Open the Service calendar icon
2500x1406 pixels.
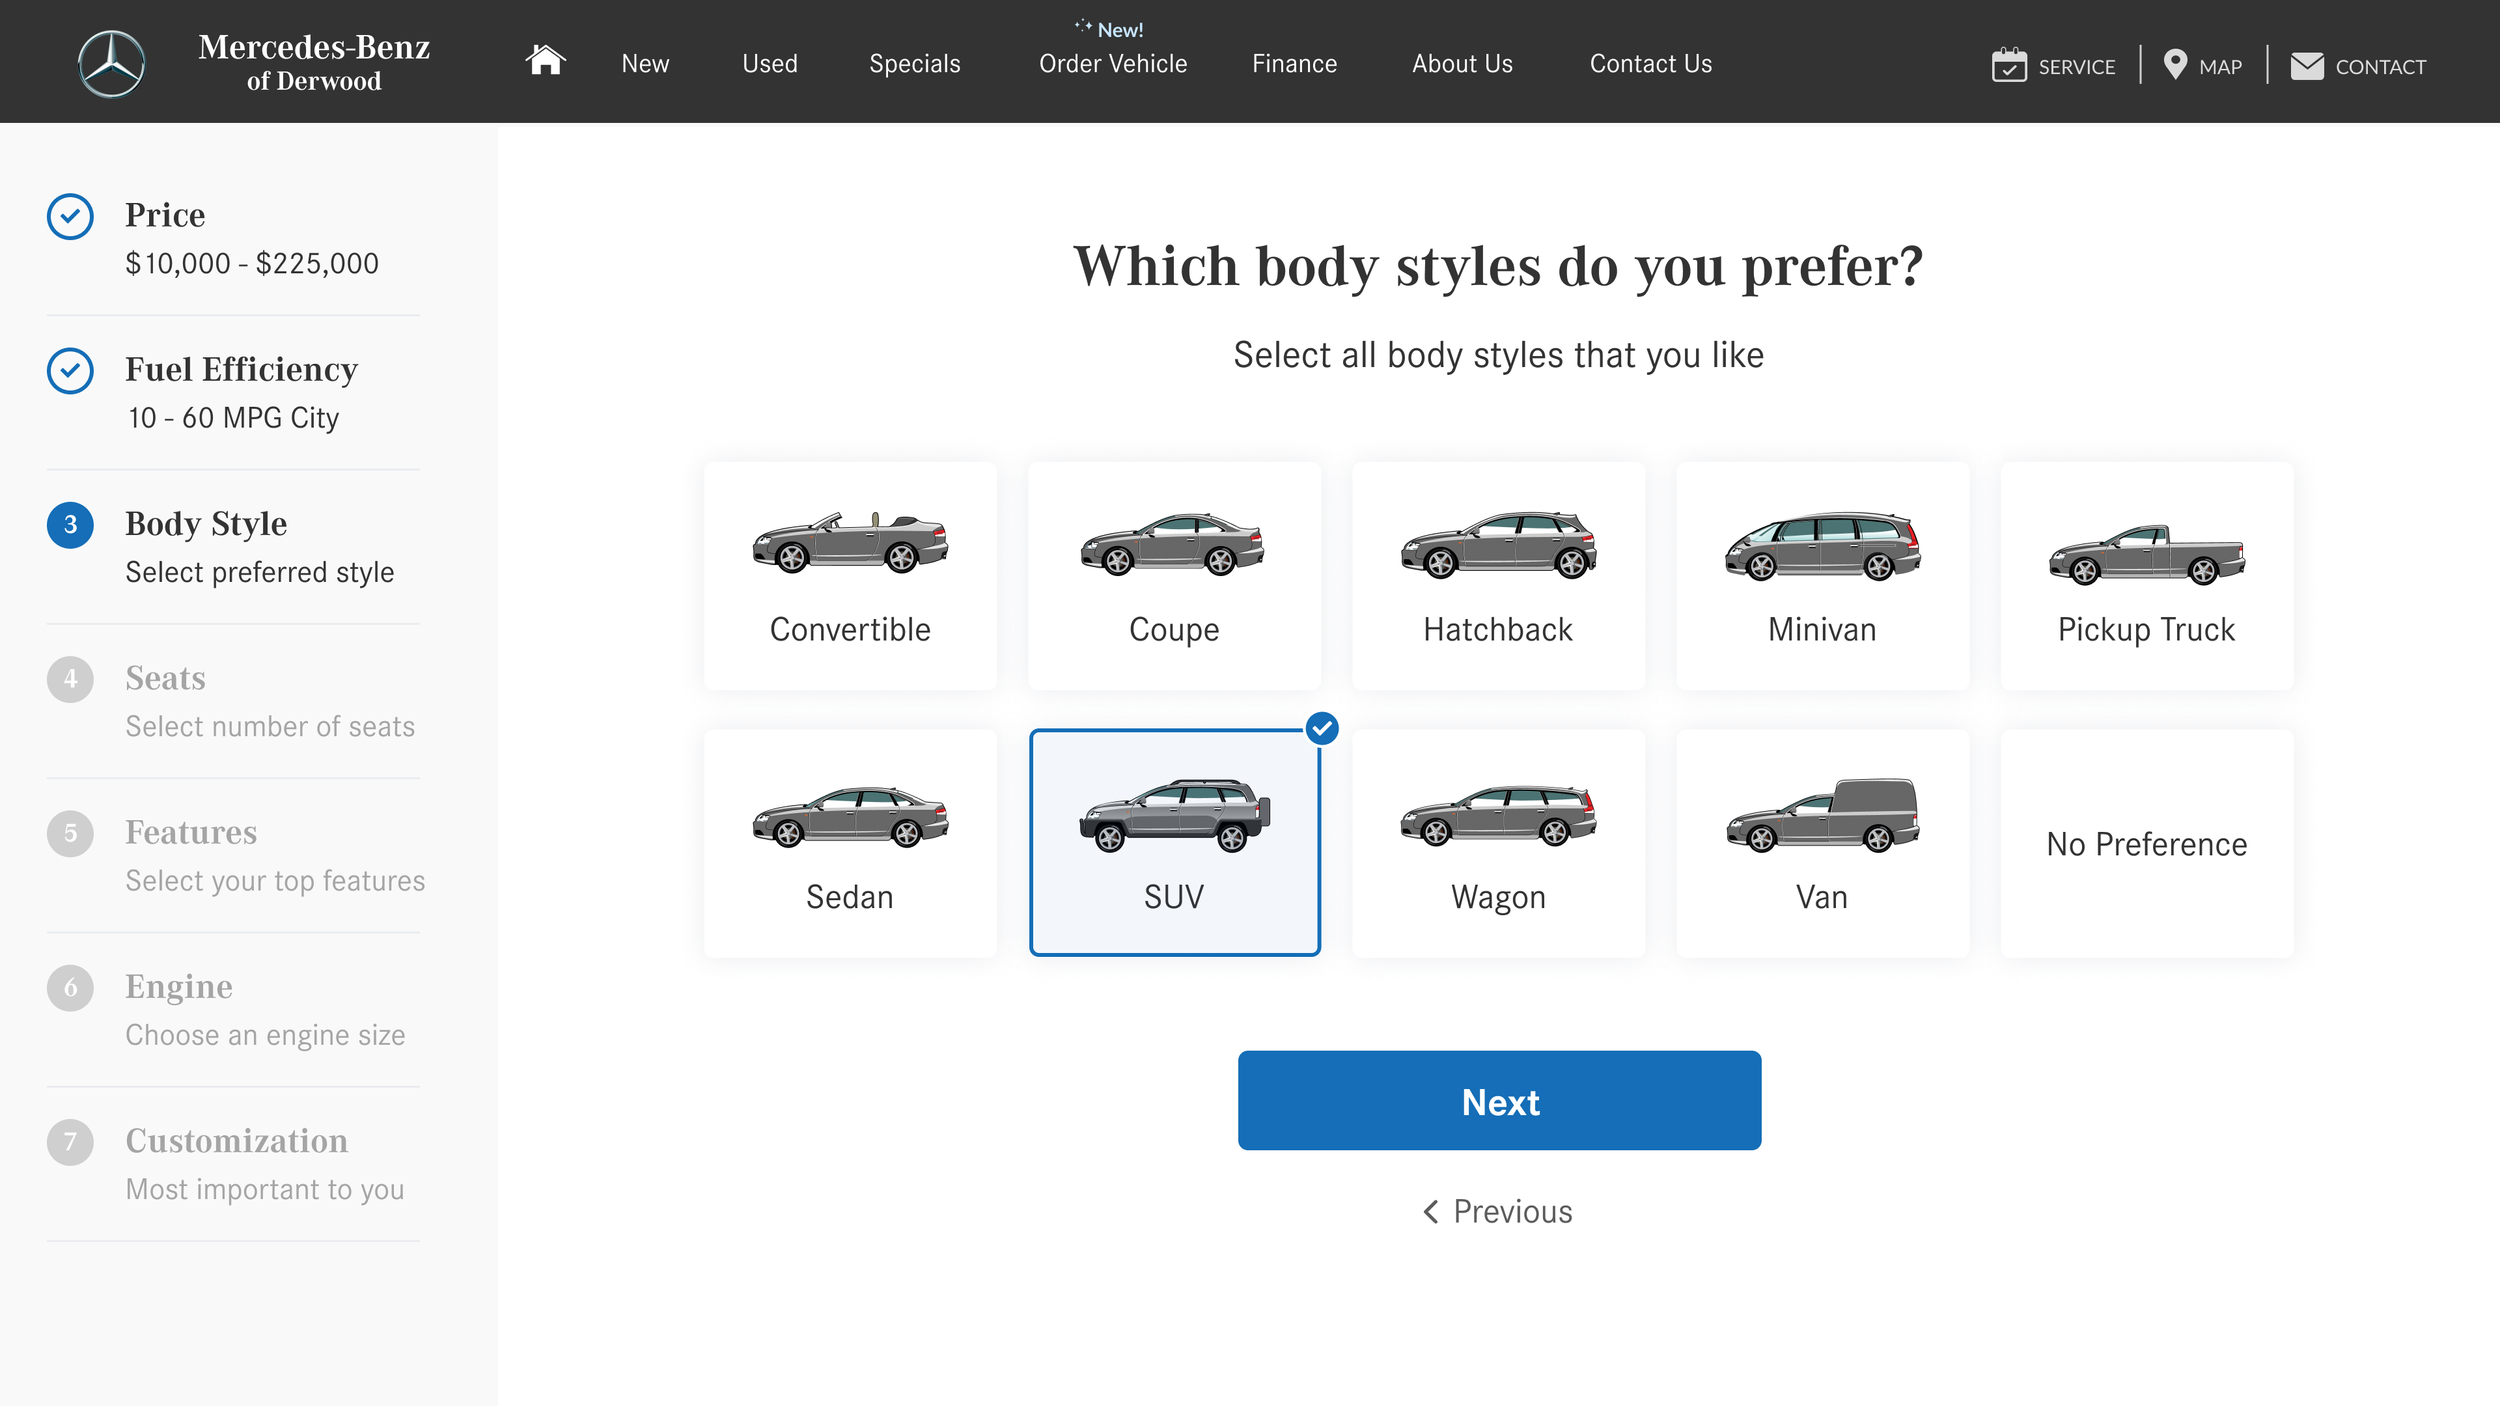coord(2008,65)
